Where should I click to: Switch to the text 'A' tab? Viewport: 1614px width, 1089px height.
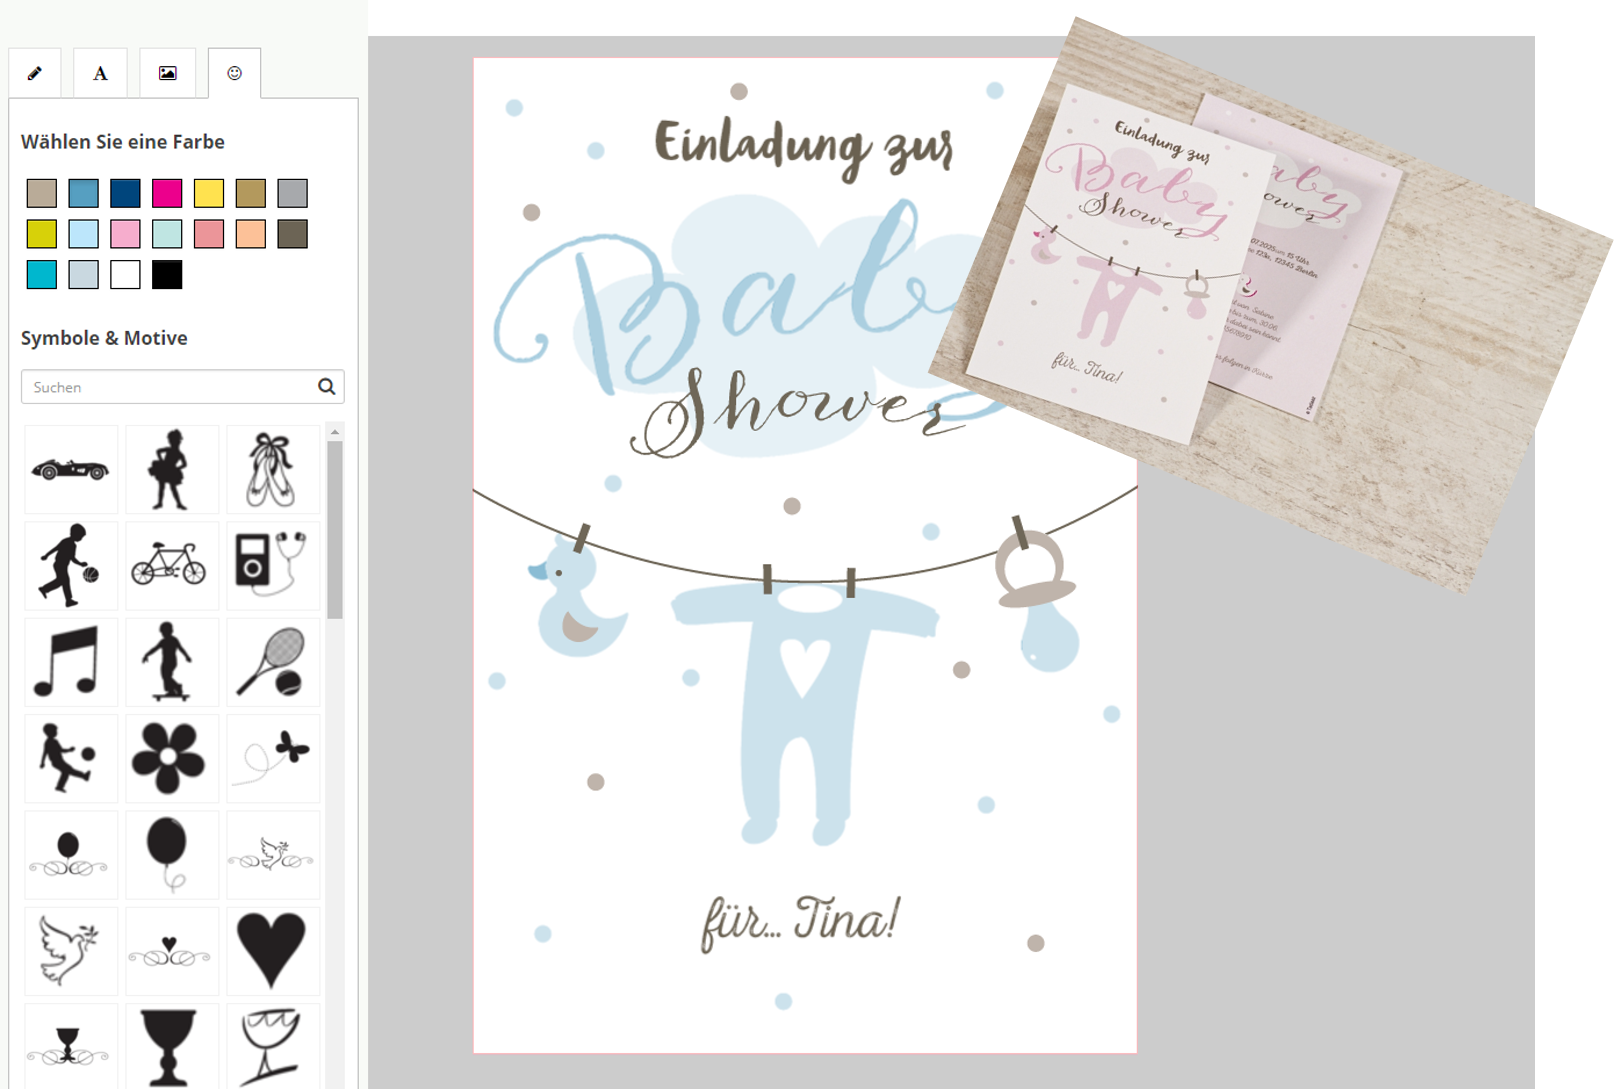100,73
